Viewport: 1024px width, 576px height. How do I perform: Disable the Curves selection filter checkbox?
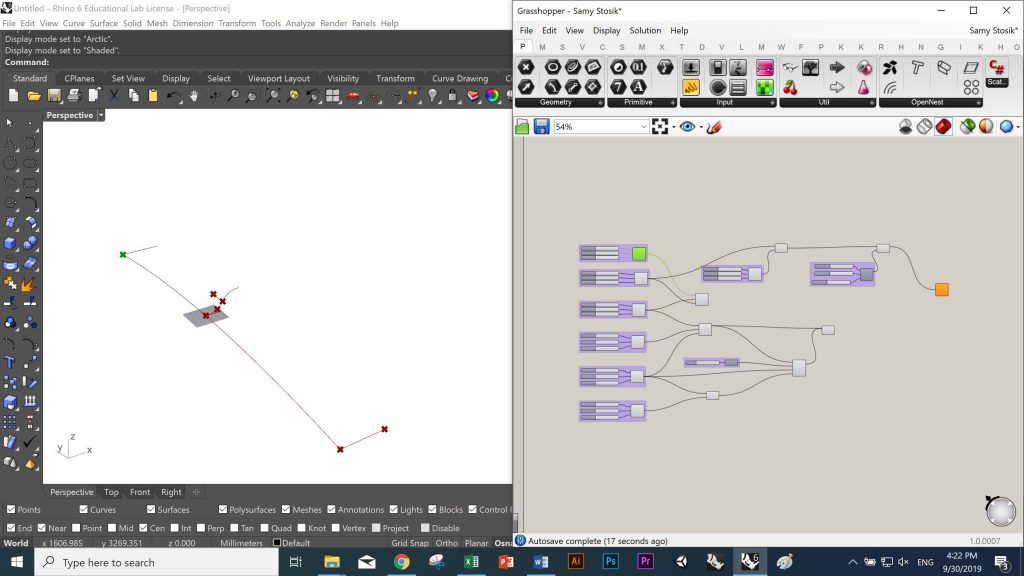[x=82, y=510]
